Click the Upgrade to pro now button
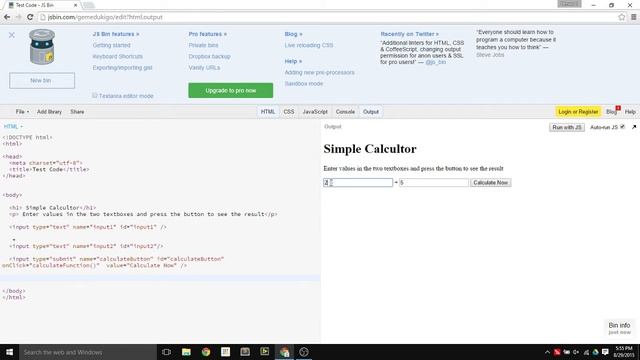 pyautogui.click(x=231, y=91)
